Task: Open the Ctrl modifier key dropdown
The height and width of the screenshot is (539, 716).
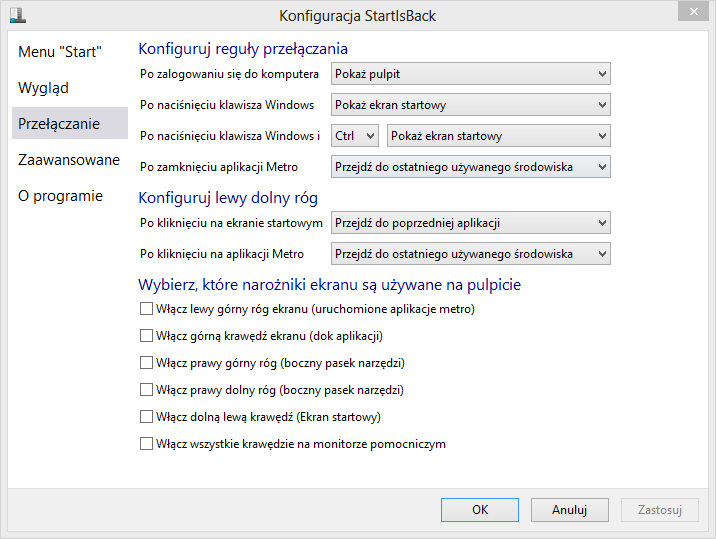Action: click(x=355, y=136)
